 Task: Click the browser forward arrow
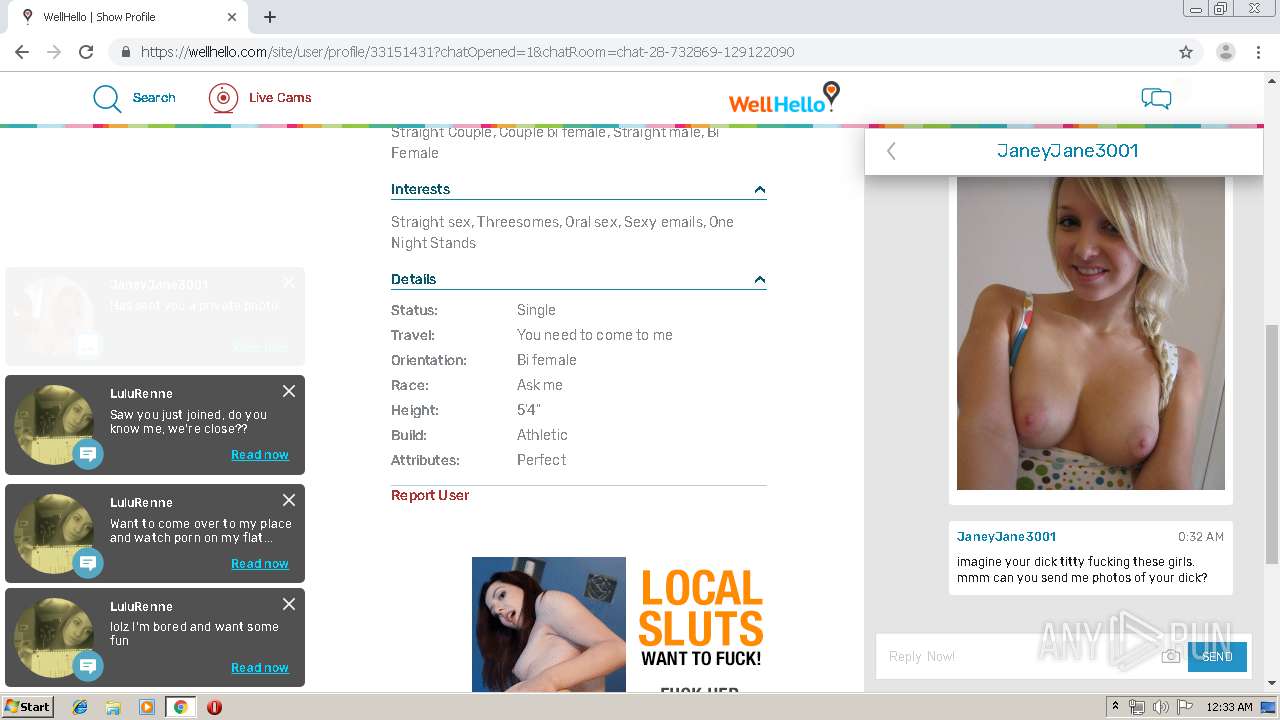(54, 52)
